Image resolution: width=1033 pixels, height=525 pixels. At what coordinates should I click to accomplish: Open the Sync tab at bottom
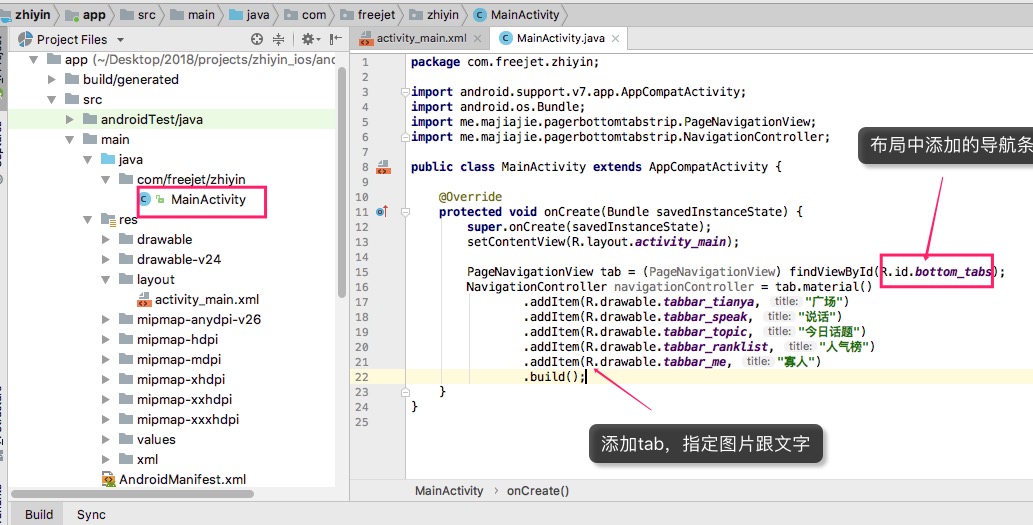point(91,514)
